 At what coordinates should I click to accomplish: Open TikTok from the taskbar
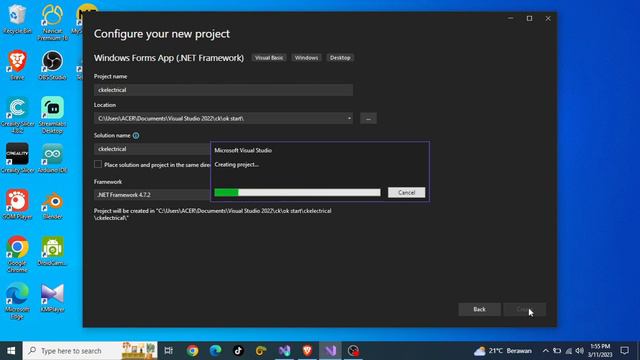click(238, 351)
